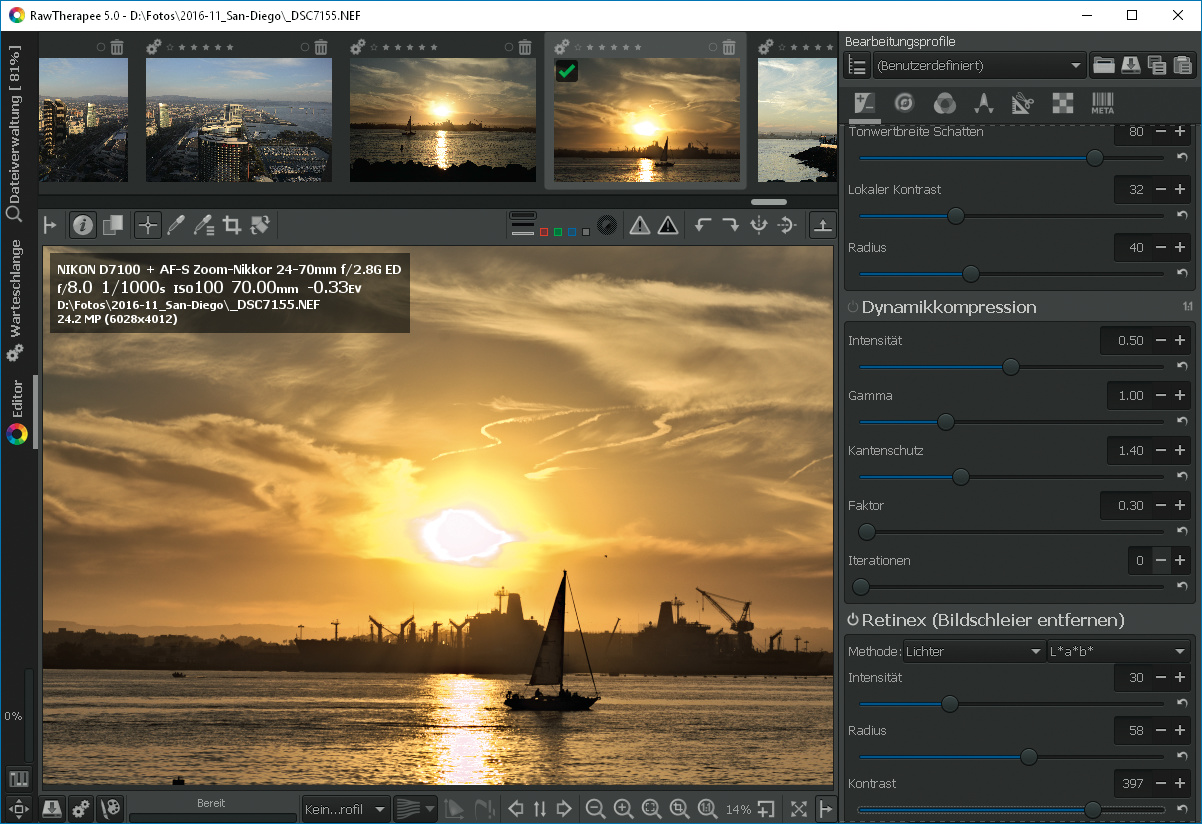Flip the image horizontally
The width and height of the screenshot is (1202, 824).
coord(758,226)
